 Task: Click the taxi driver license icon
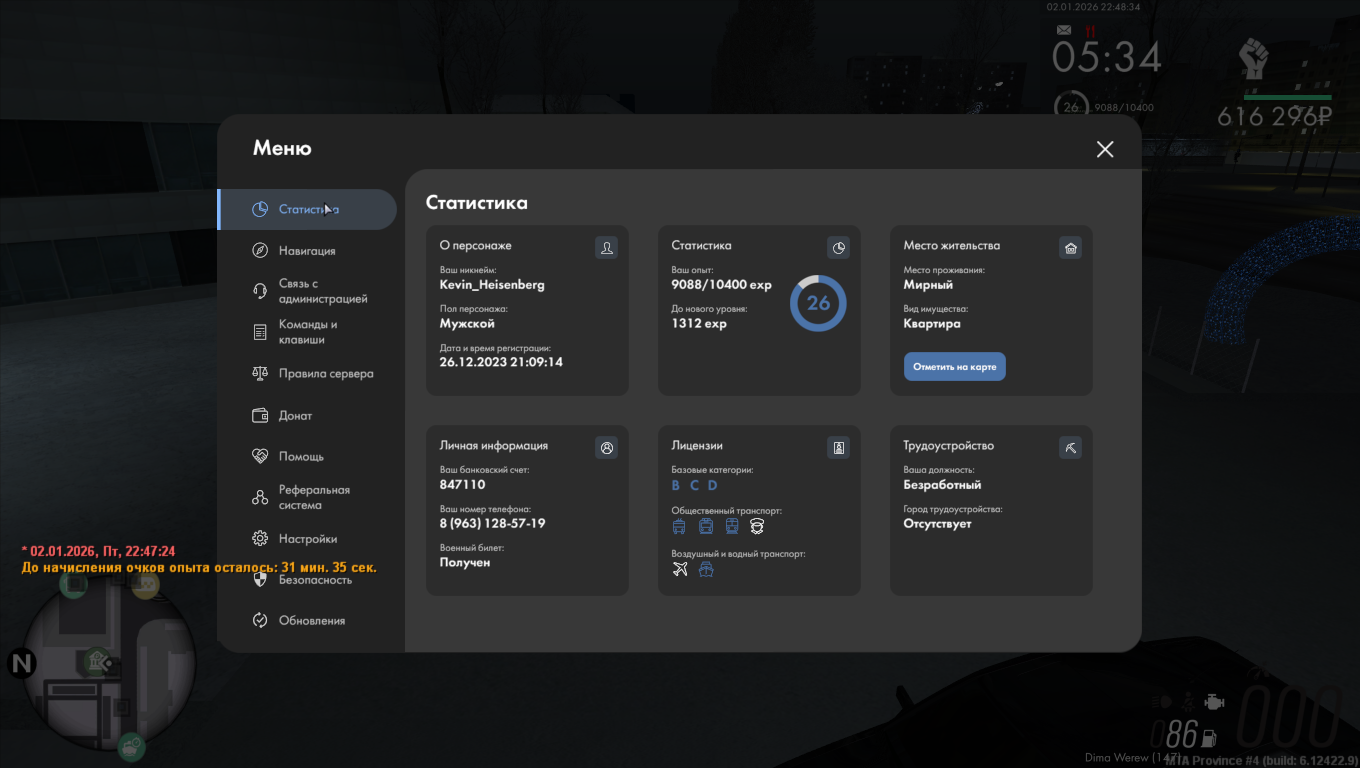pos(758,526)
